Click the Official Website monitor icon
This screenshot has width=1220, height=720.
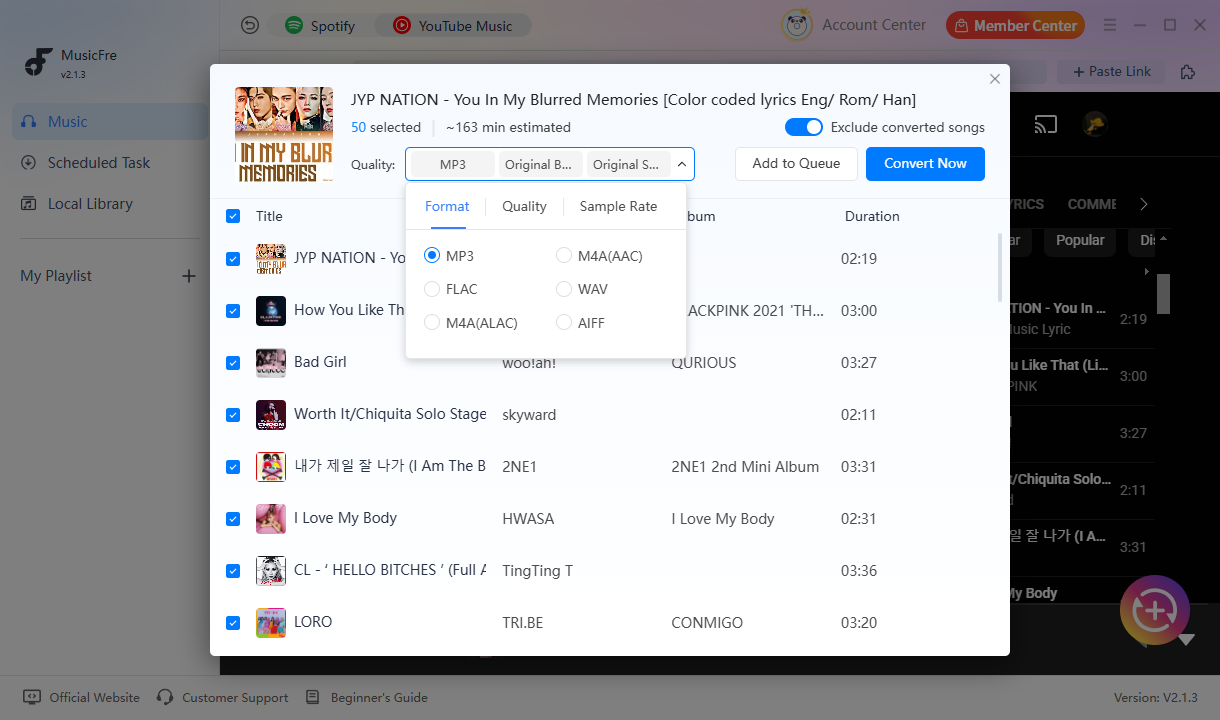tap(32, 697)
